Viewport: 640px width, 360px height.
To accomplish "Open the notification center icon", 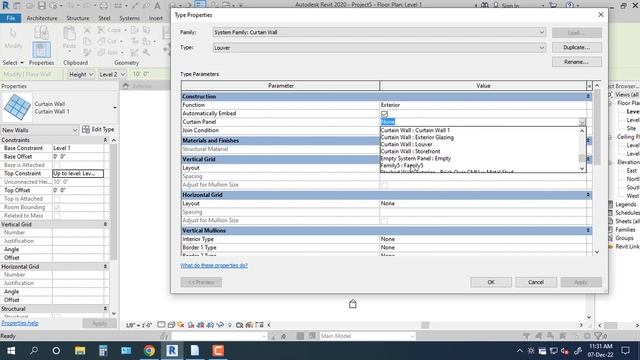I will 625,351.
